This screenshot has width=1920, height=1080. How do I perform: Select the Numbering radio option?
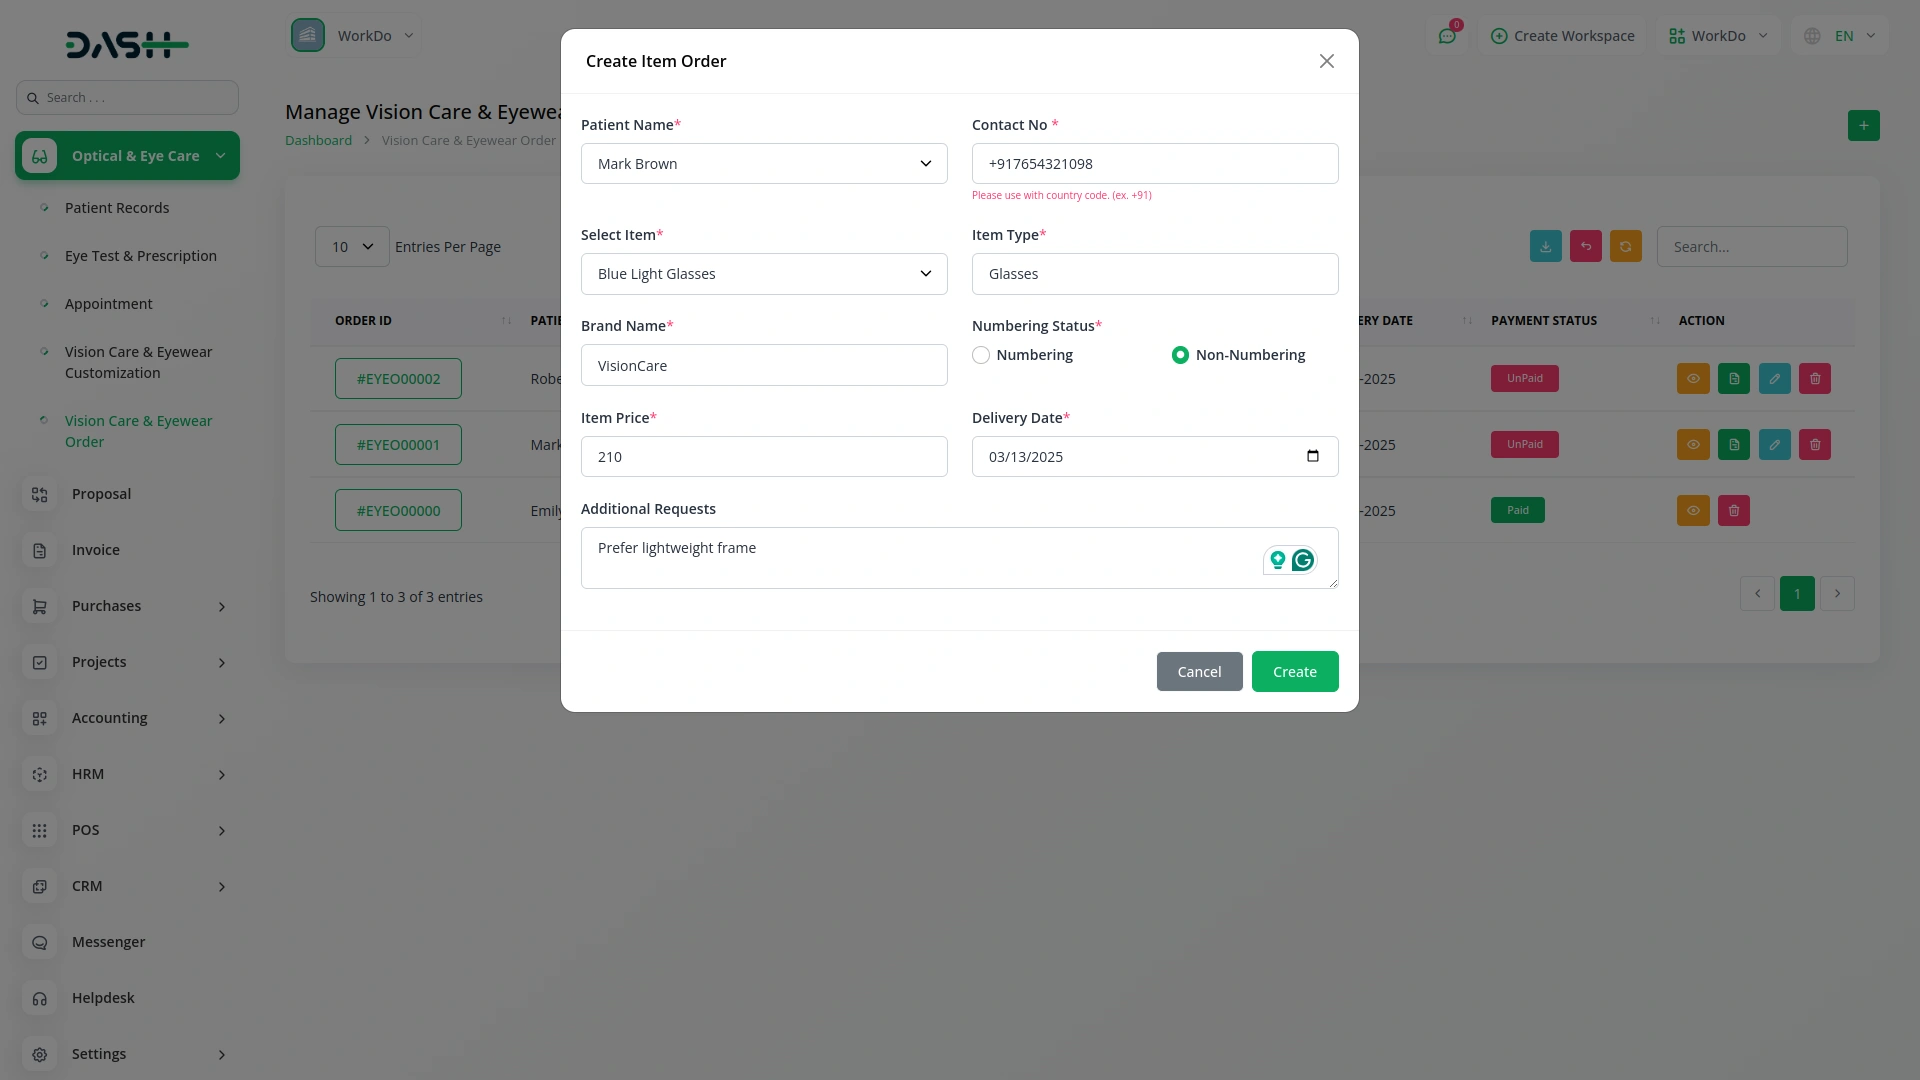coord(981,355)
